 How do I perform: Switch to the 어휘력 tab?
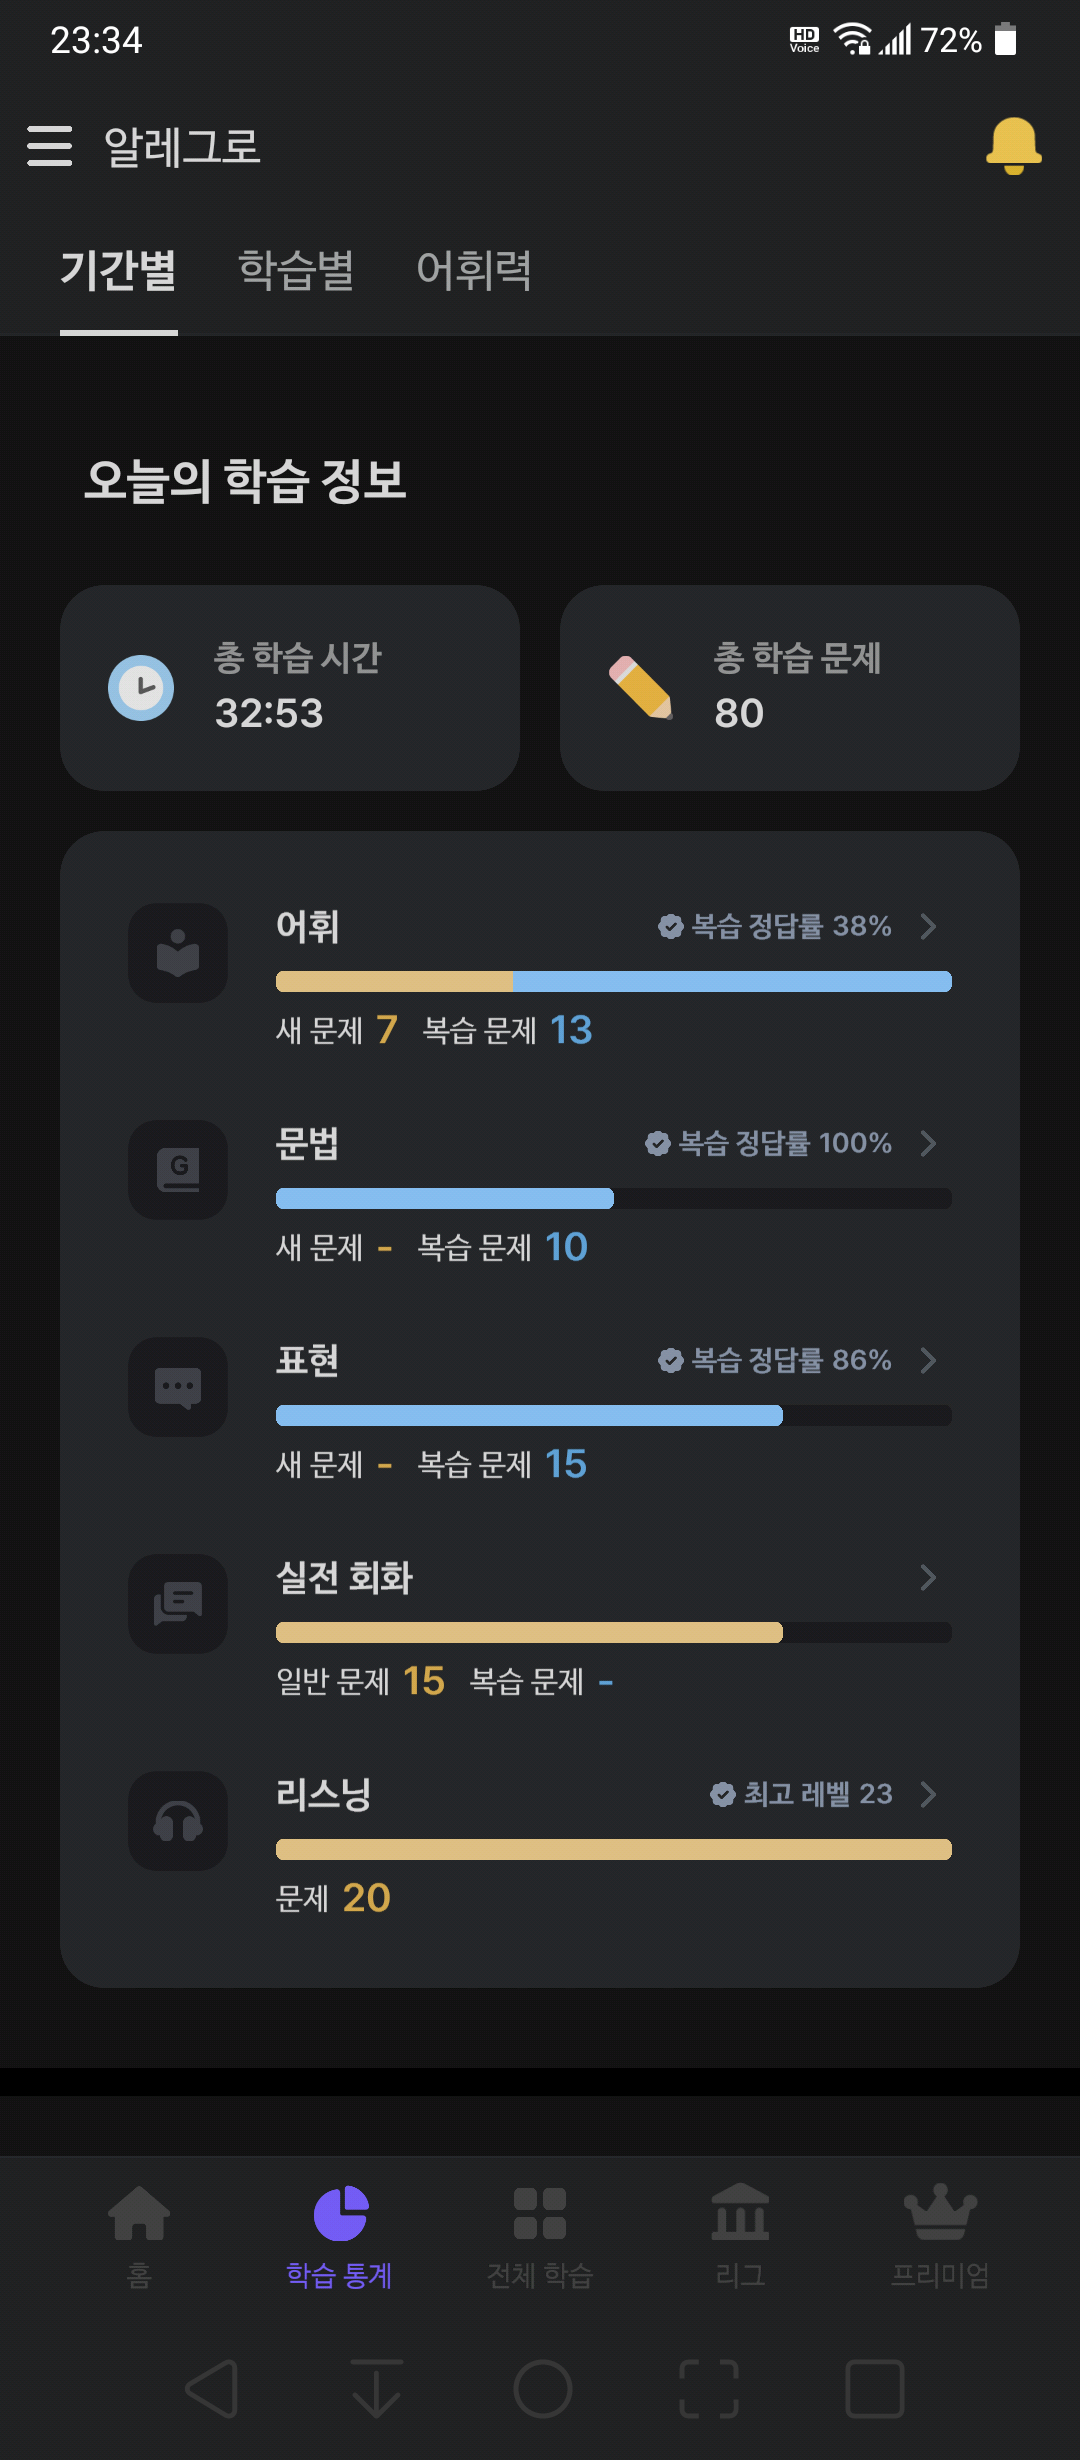[x=474, y=271]
